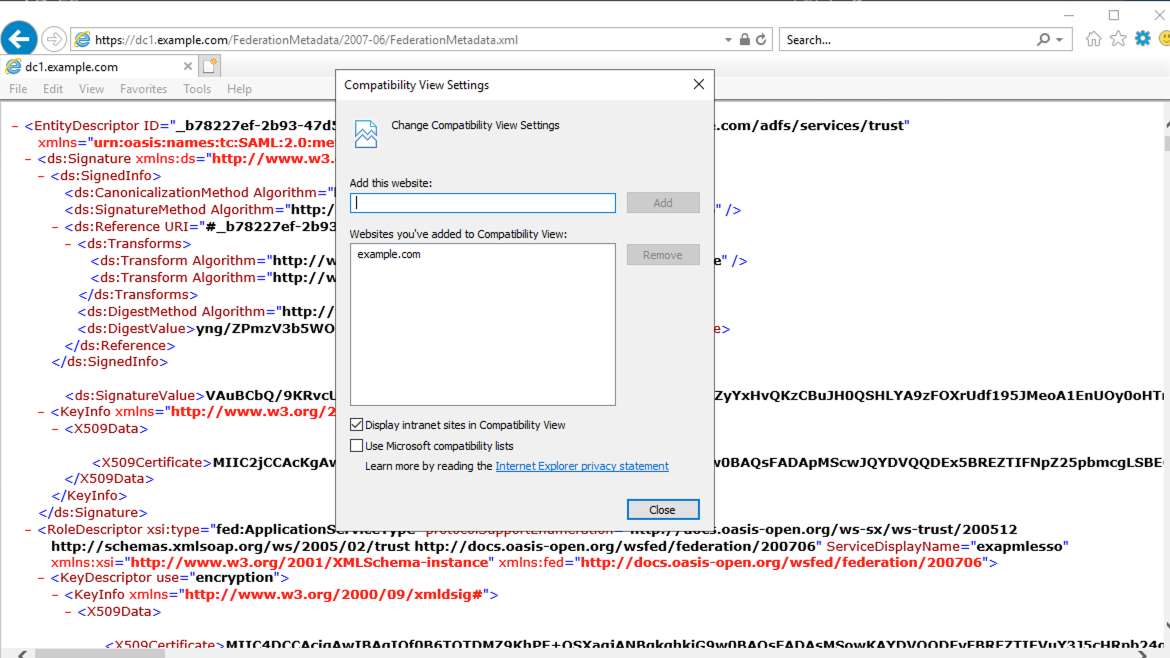The height and width of the screenshot is (658, 1170).
Task: Click the browser Forward arrow button
Action: (54, 39)
